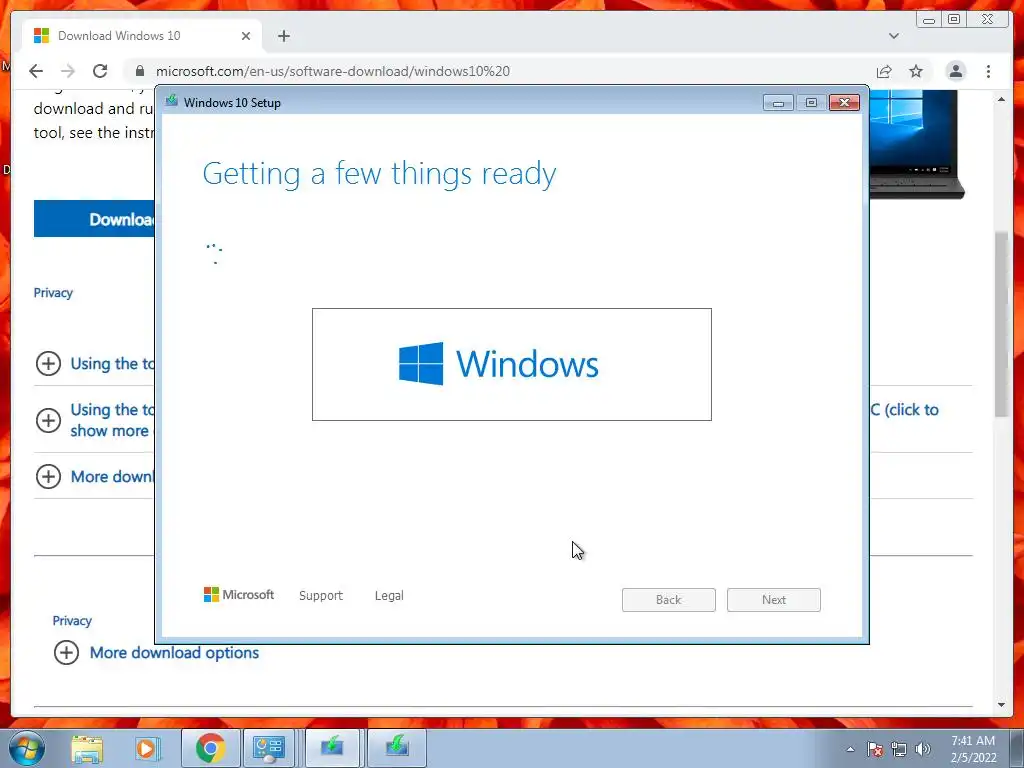The height and width of the screenshot is (768, 1024).
Task: Open the Legal link in Setup window
Action: point(389,596)
